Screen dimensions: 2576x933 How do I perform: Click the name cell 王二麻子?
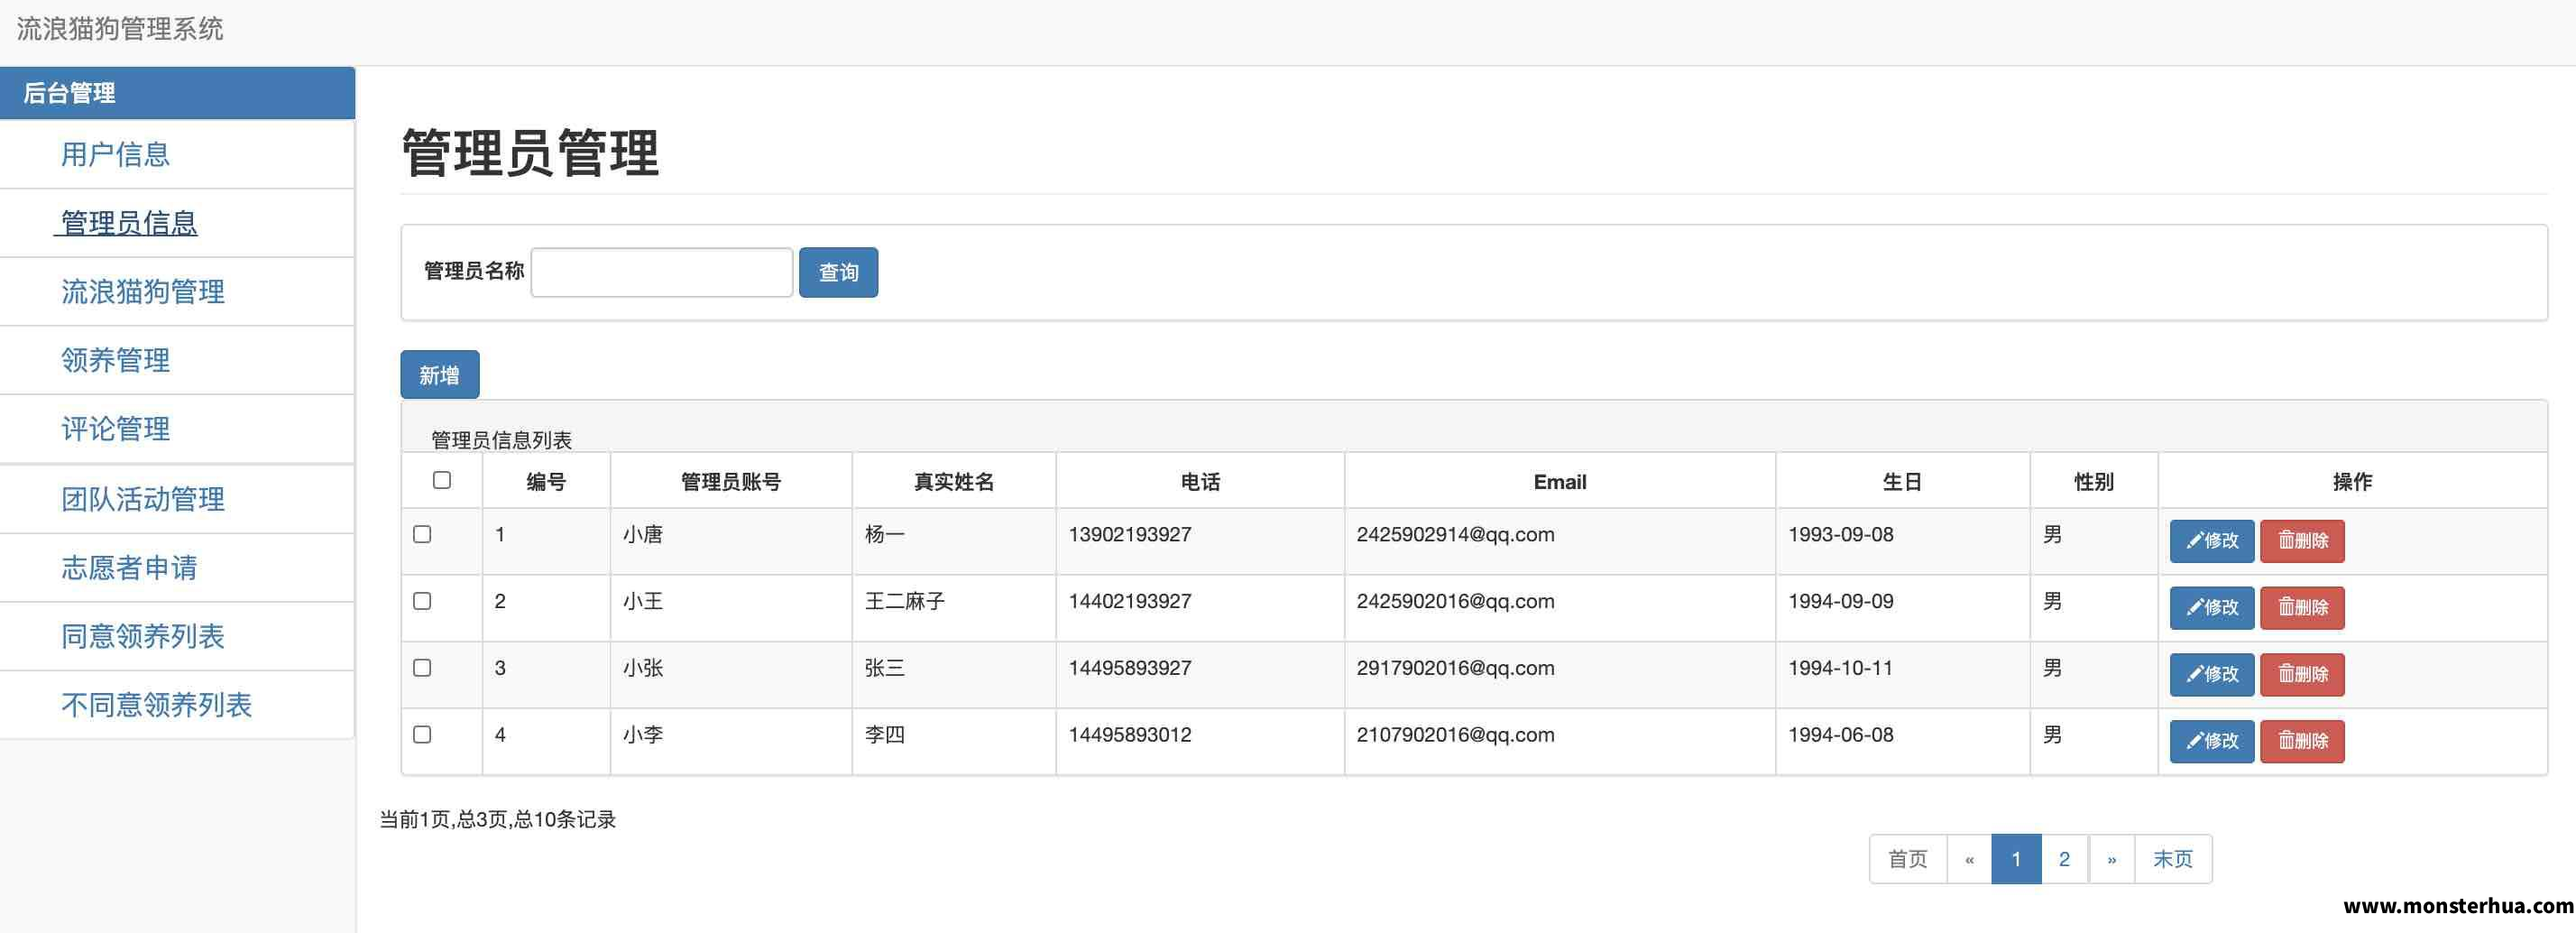coord(905,601)
